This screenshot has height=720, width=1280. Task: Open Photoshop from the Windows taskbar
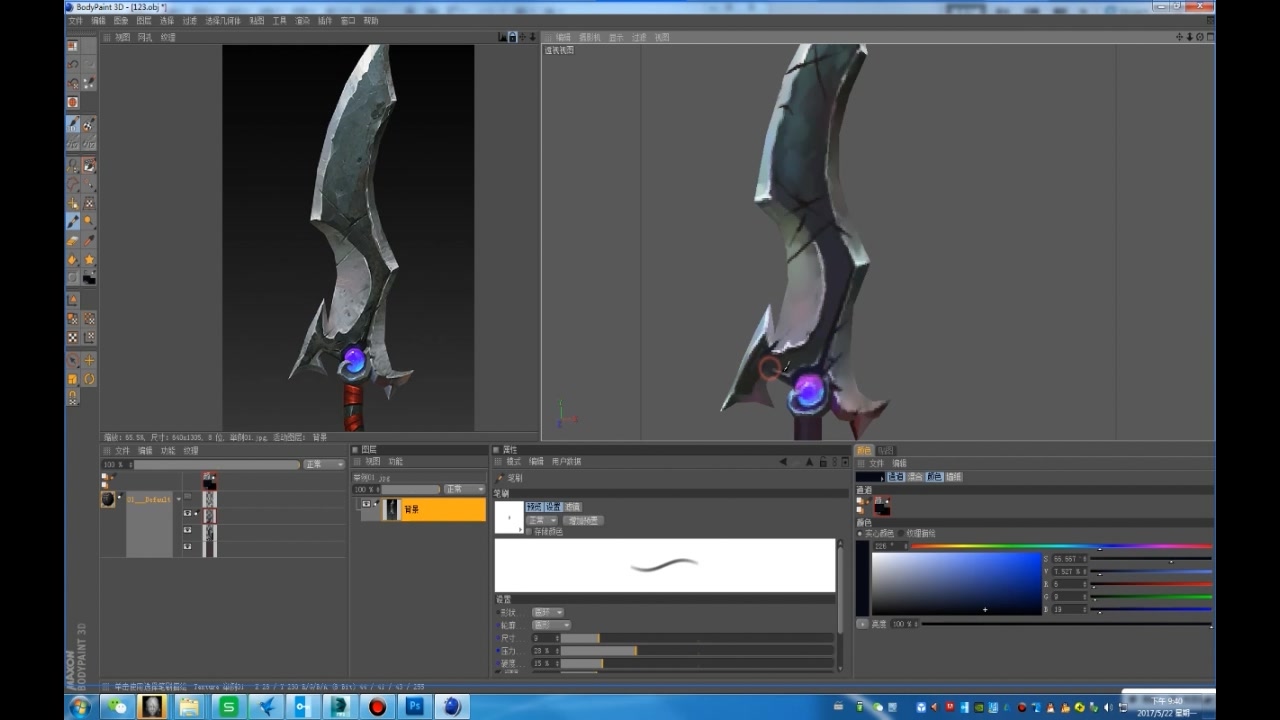pos(414,707)
